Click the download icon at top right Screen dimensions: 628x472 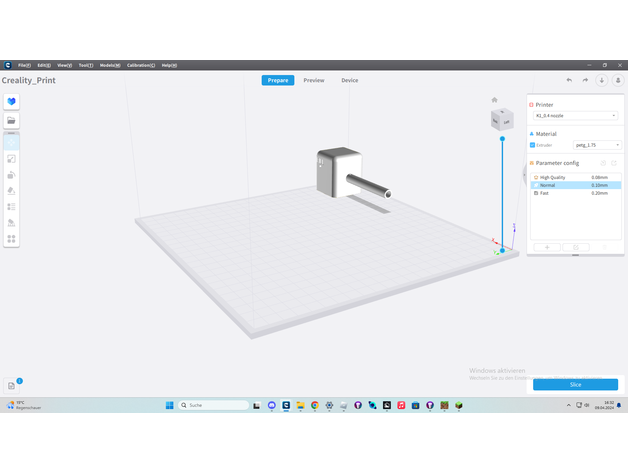[602, 80]
